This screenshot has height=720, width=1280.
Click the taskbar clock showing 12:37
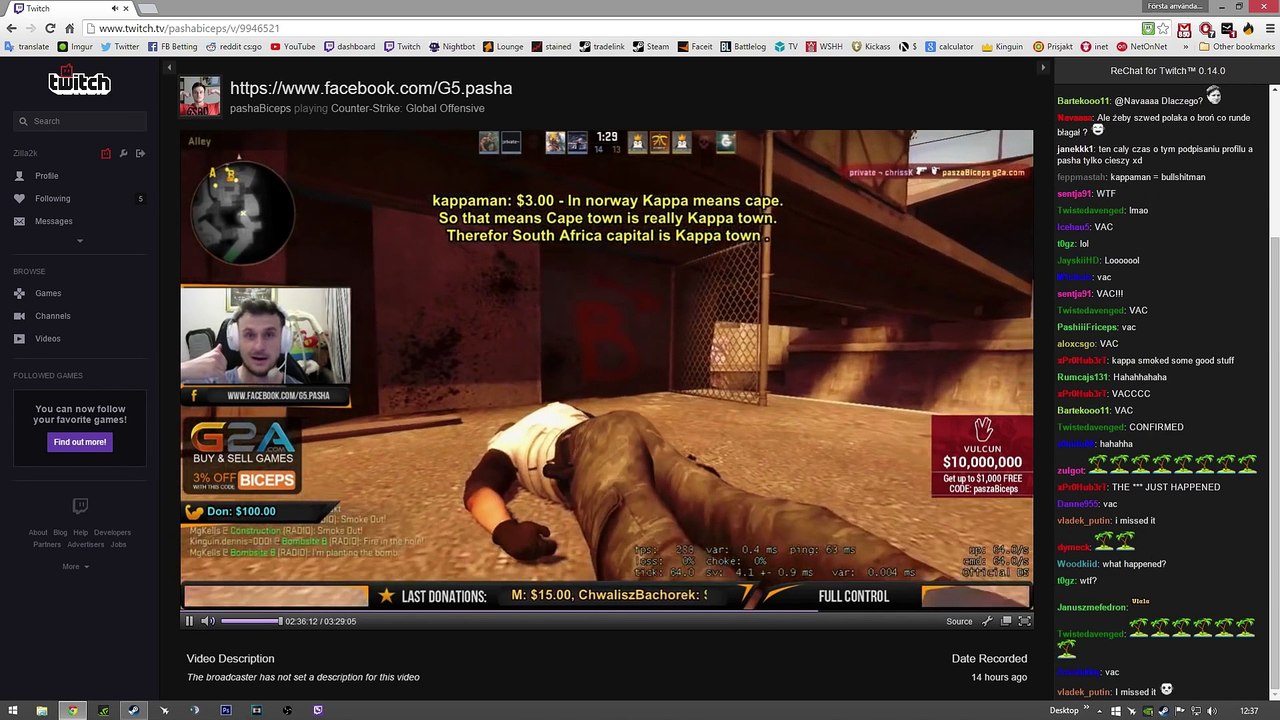[1249, 711]
